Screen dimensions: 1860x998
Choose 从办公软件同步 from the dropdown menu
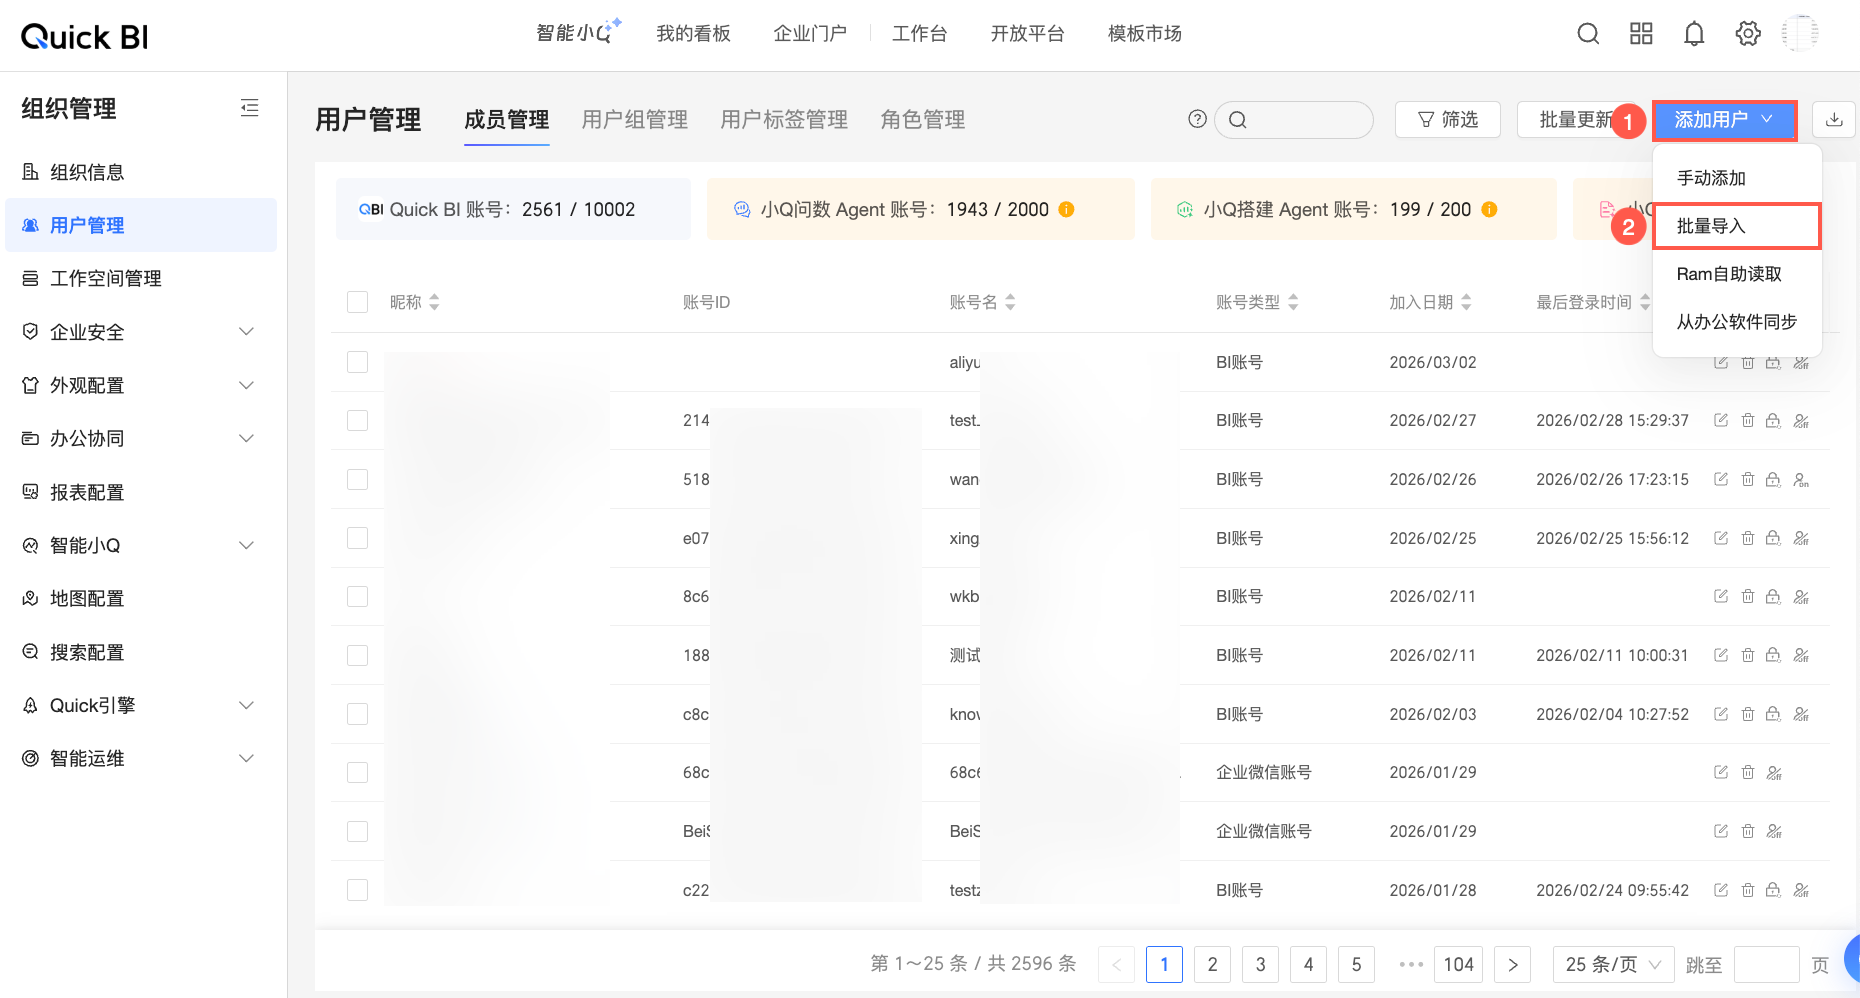pos(1737,322)
